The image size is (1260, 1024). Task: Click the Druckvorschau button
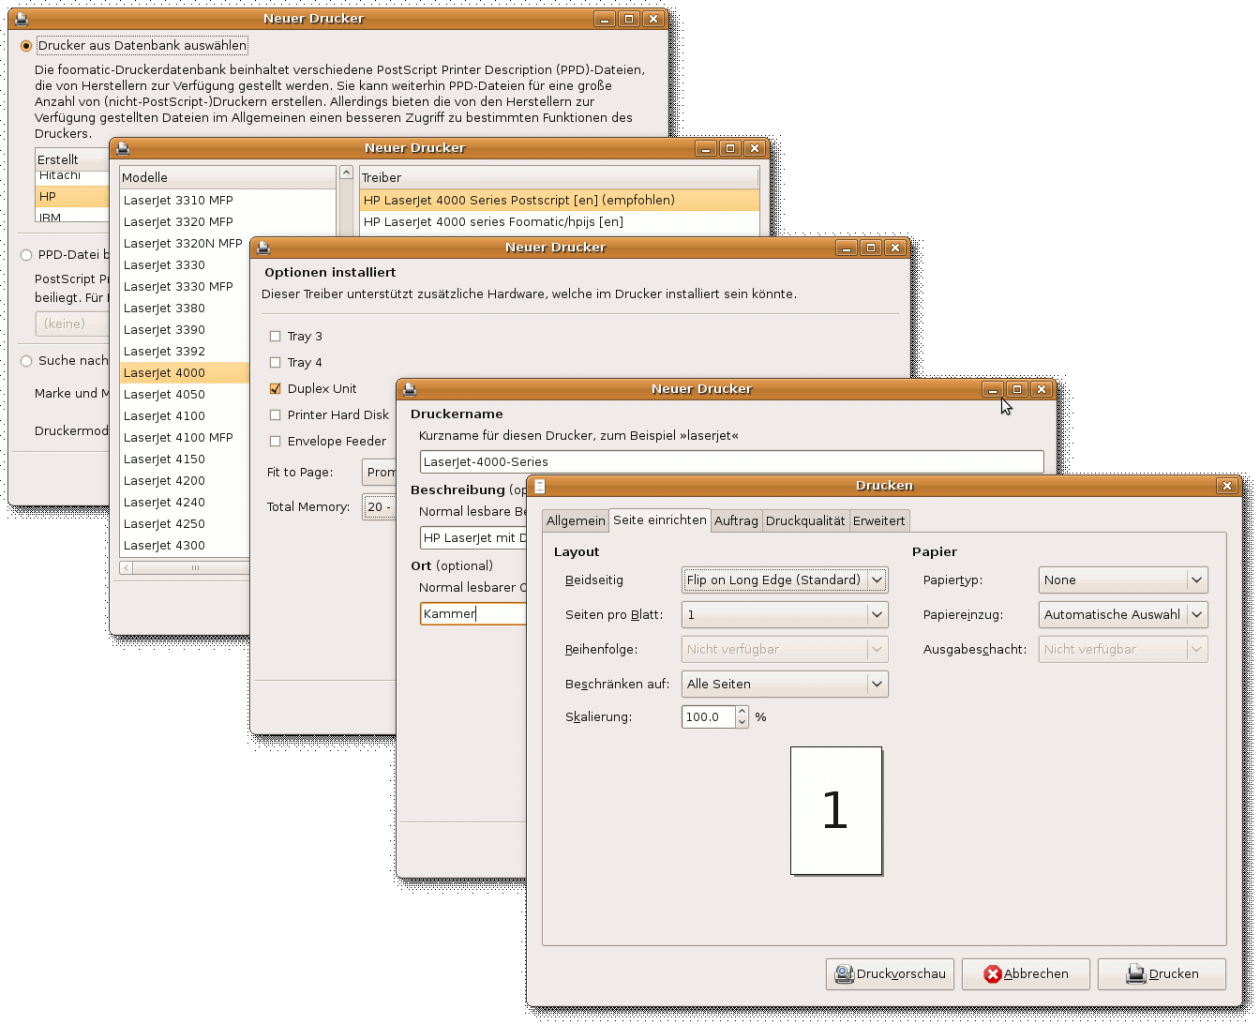[890, 974]
